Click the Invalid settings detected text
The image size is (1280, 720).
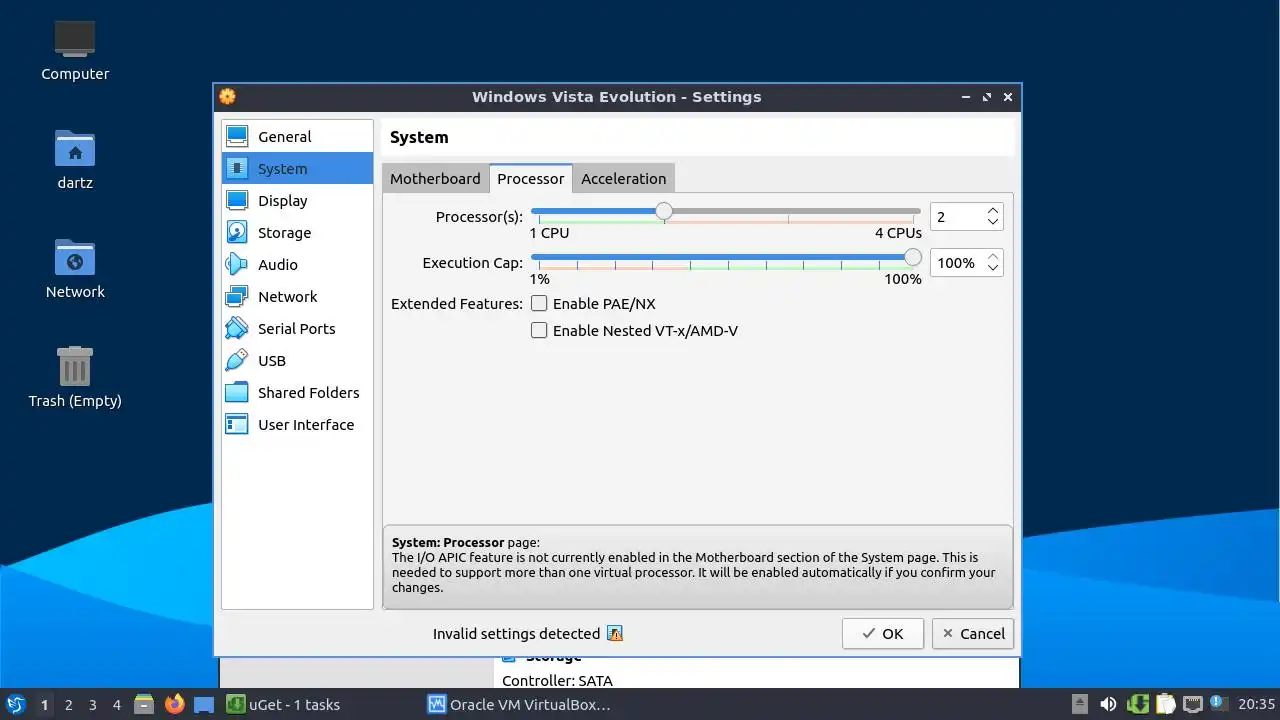coord(516,634)
